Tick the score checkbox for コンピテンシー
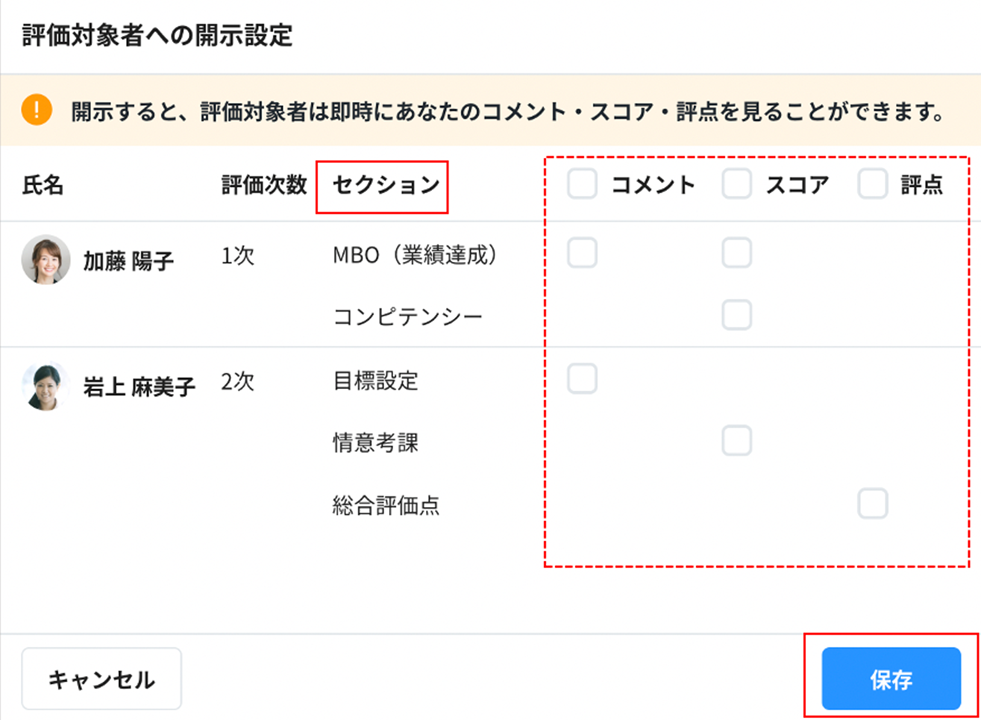The height and width of the screenshot is (720, 981). point(737,315)
